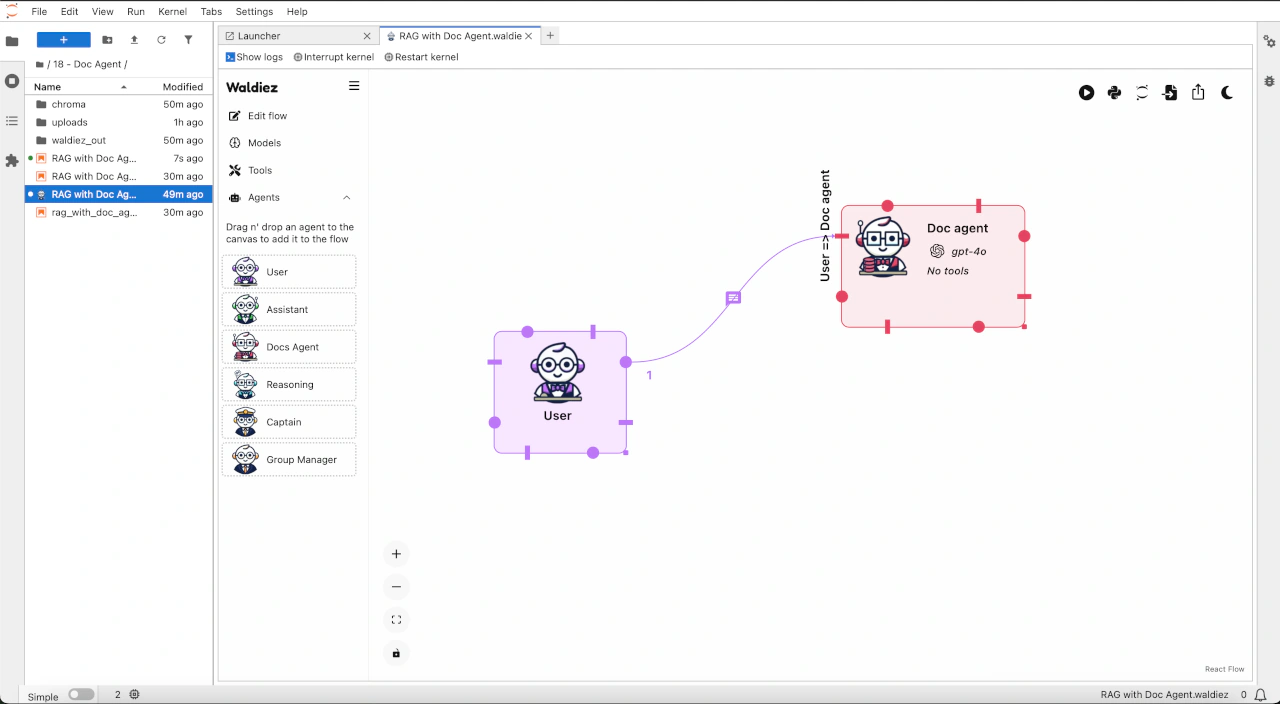1280x704 pixels.
Task: Click the canvas zoom out button
Action: [396, 587]
